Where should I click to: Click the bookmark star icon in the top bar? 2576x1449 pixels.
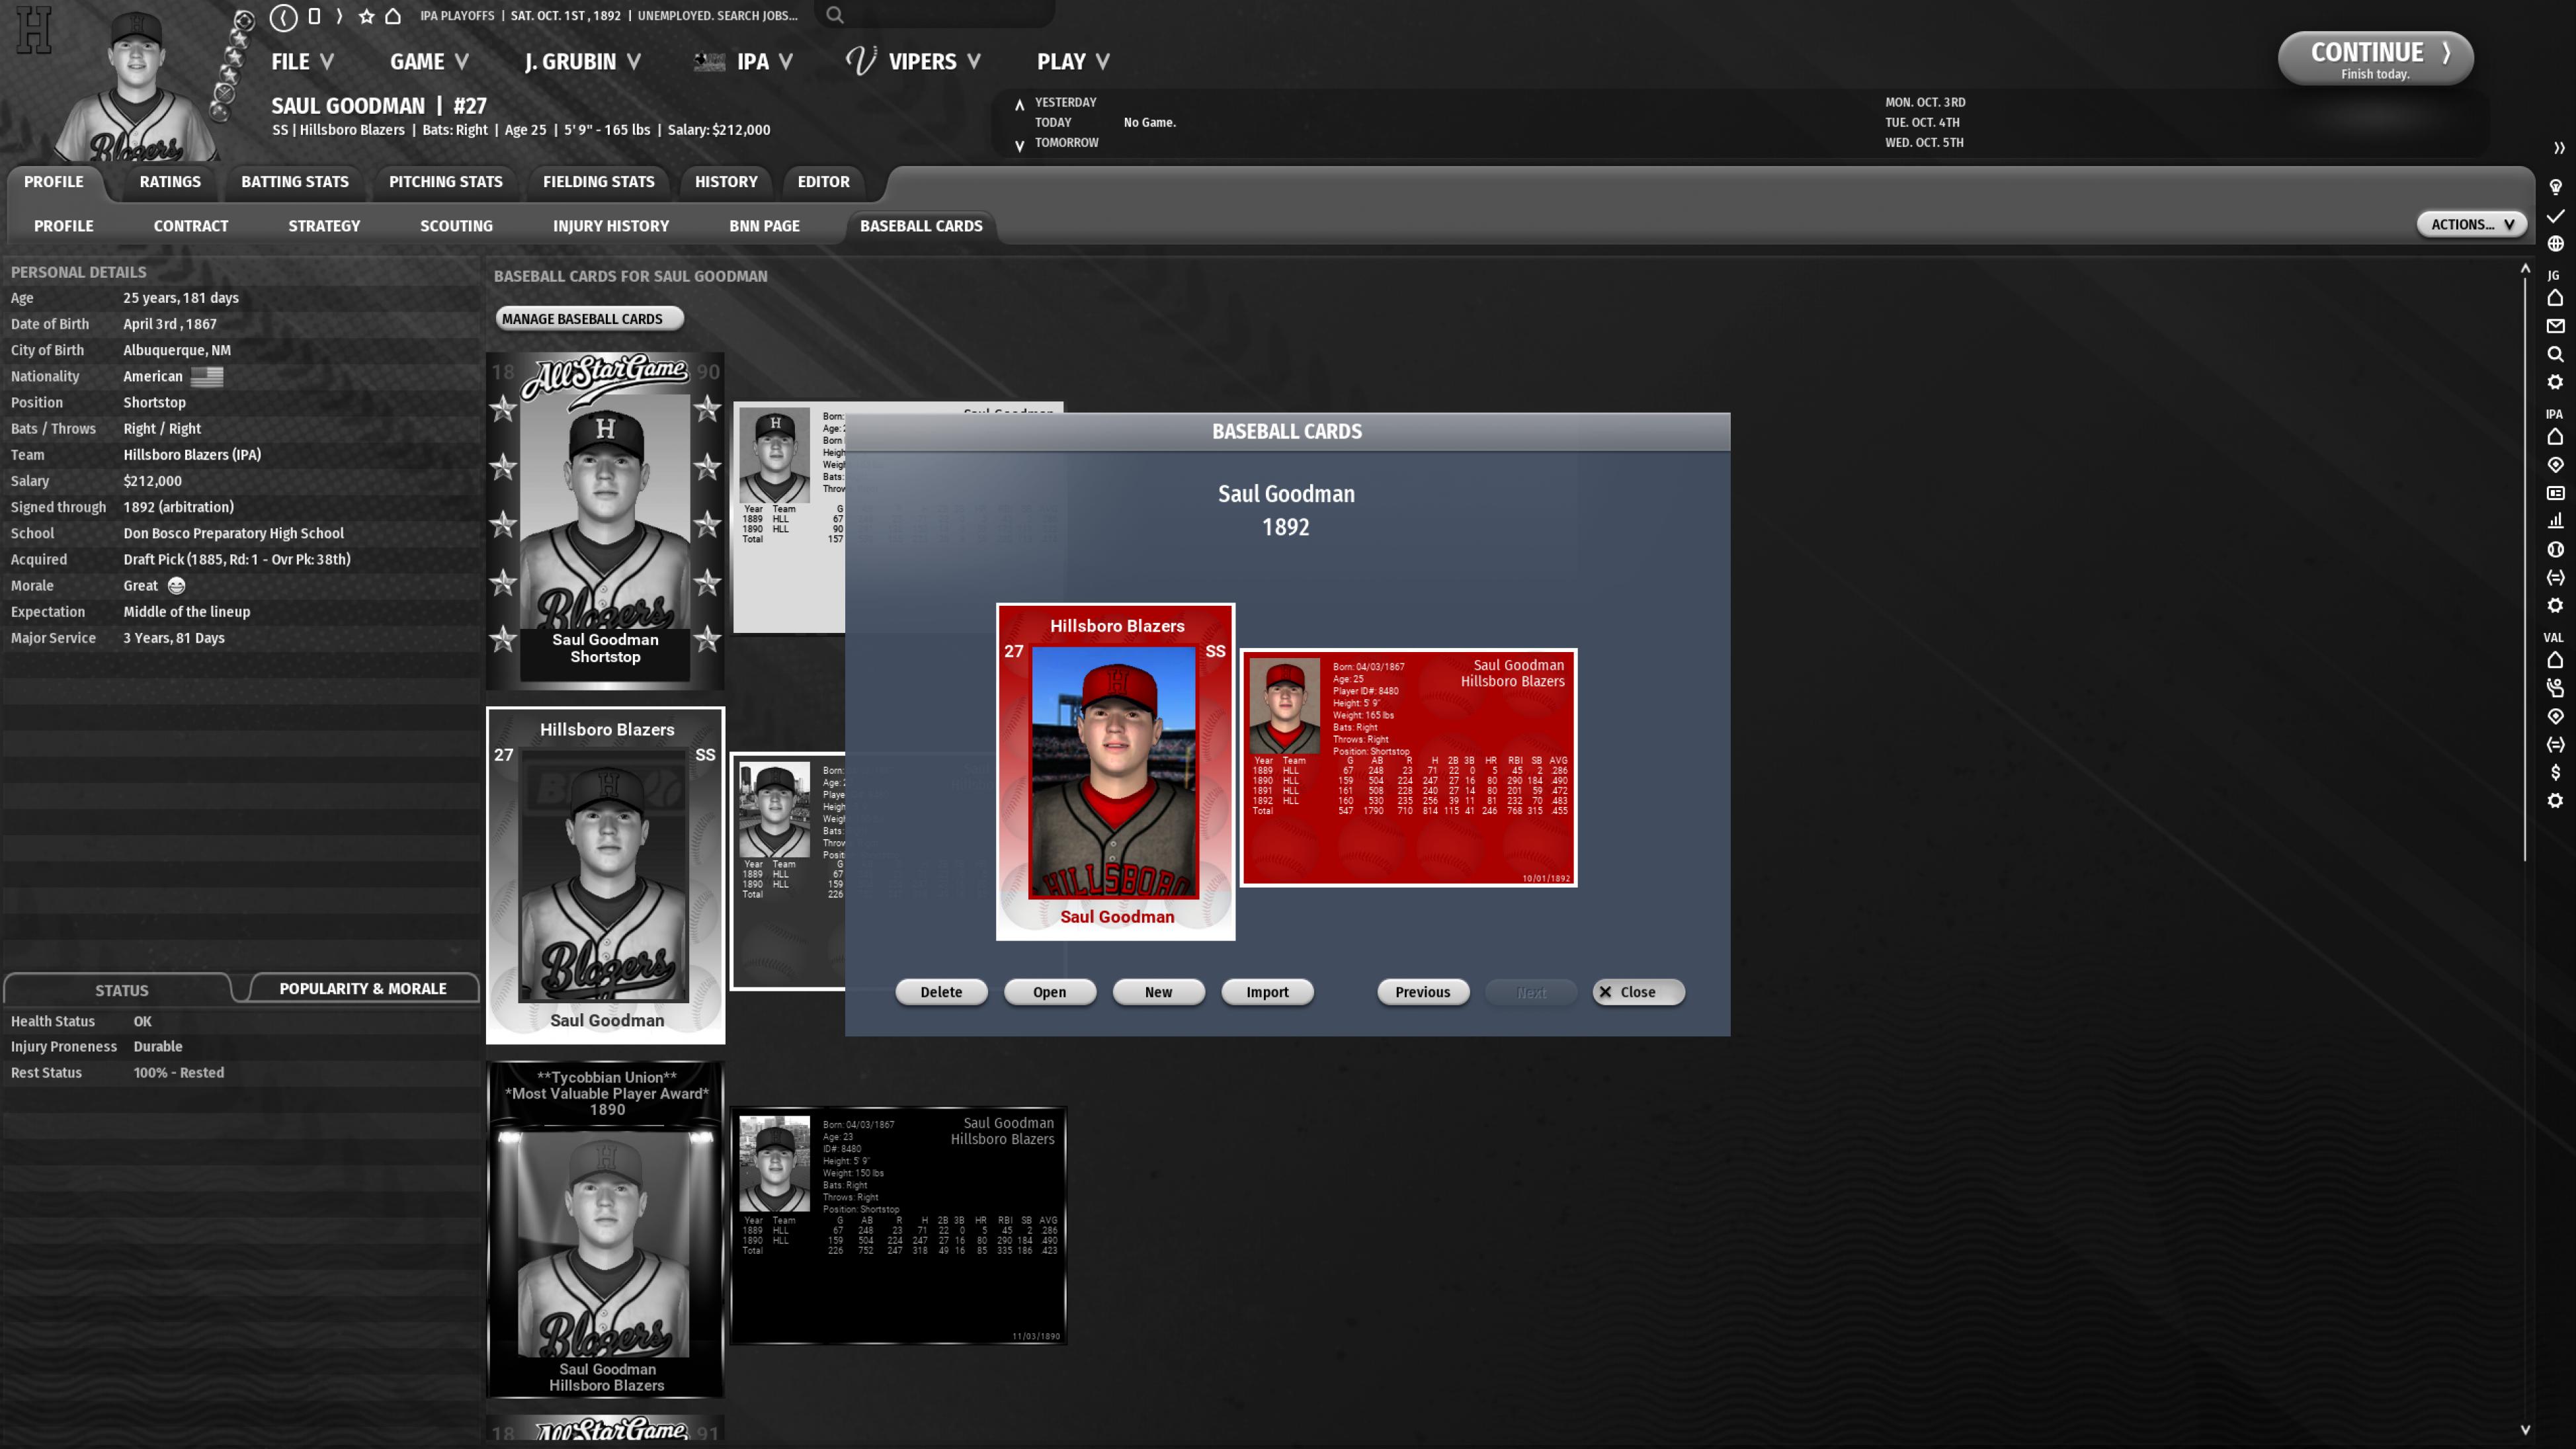(366, 17)
